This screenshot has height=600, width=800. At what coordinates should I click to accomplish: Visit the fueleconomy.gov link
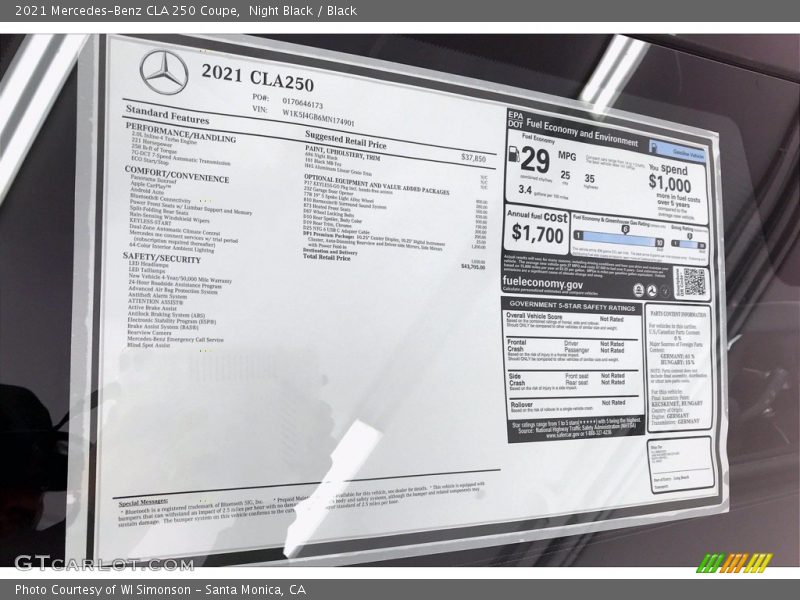pyautogui.click(x=543, y=283)
